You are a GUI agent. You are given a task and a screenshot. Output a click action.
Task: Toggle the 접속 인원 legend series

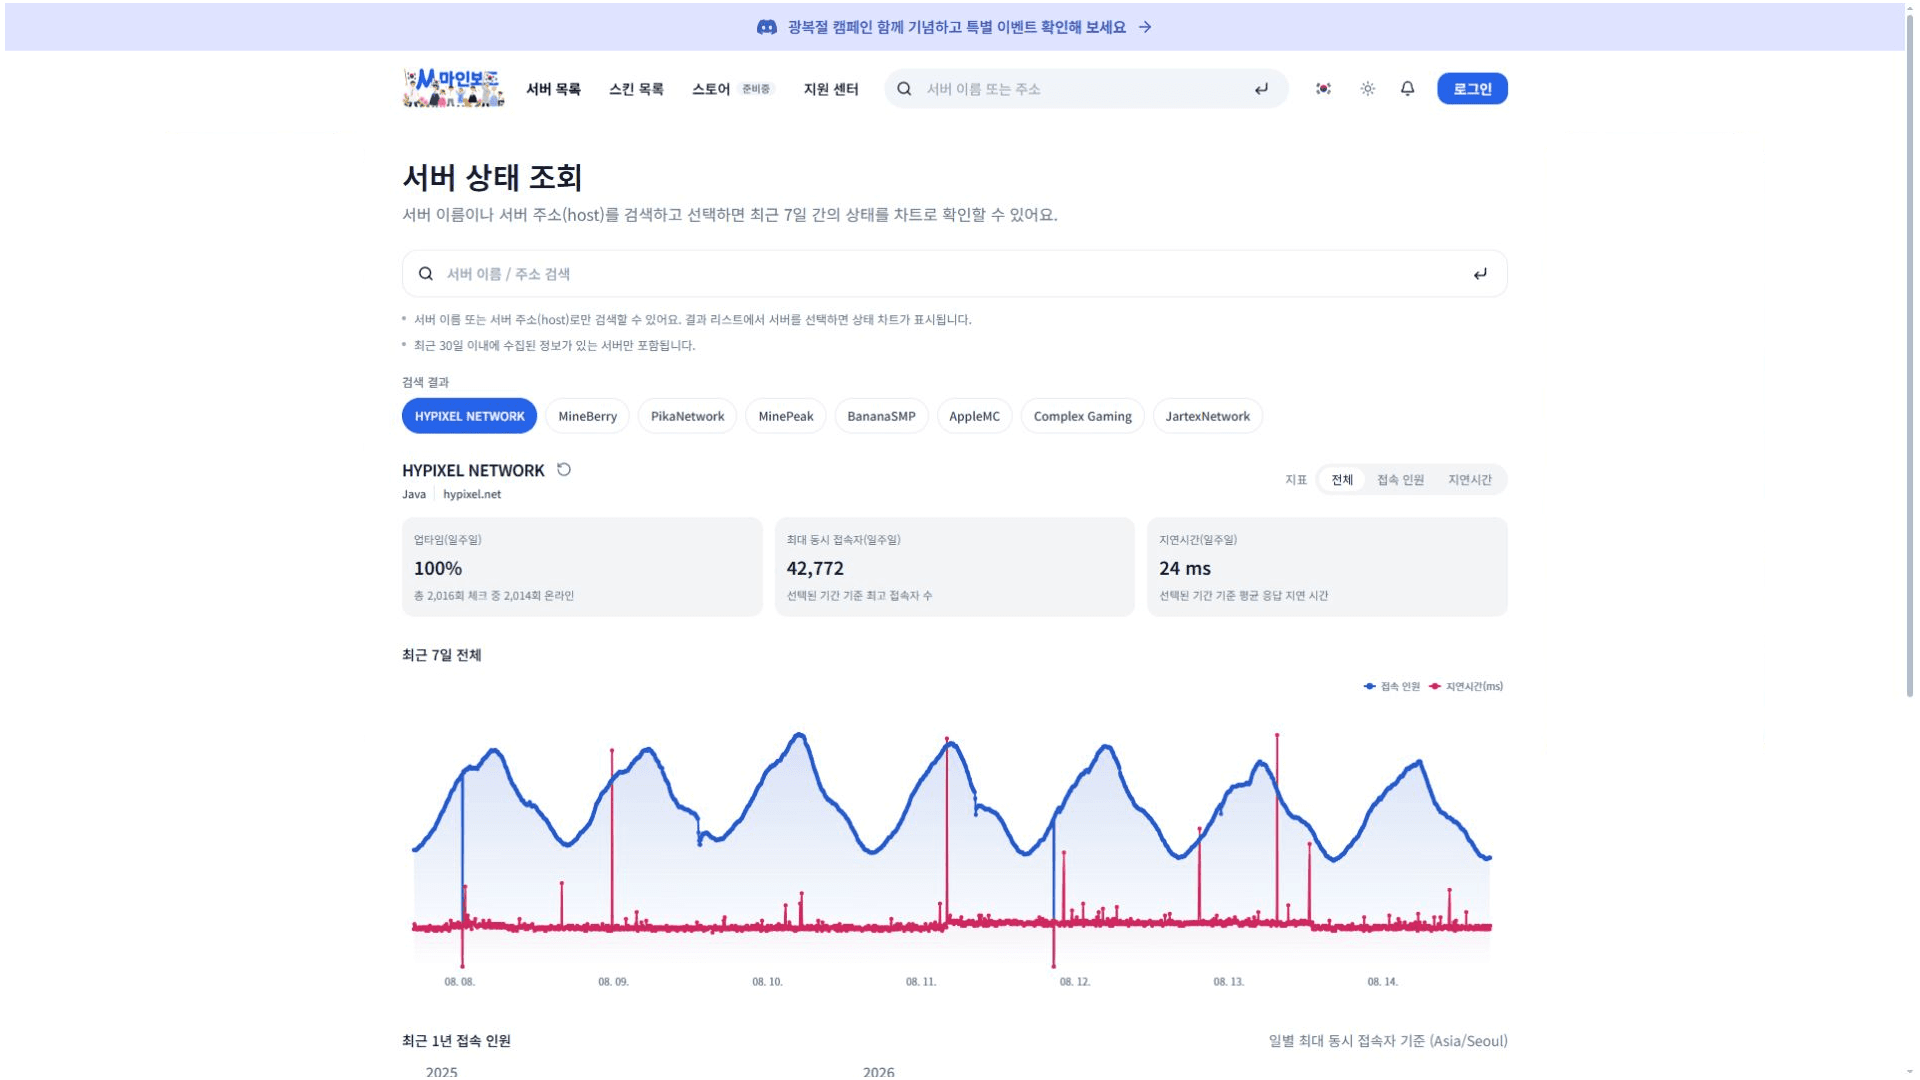1391,686
